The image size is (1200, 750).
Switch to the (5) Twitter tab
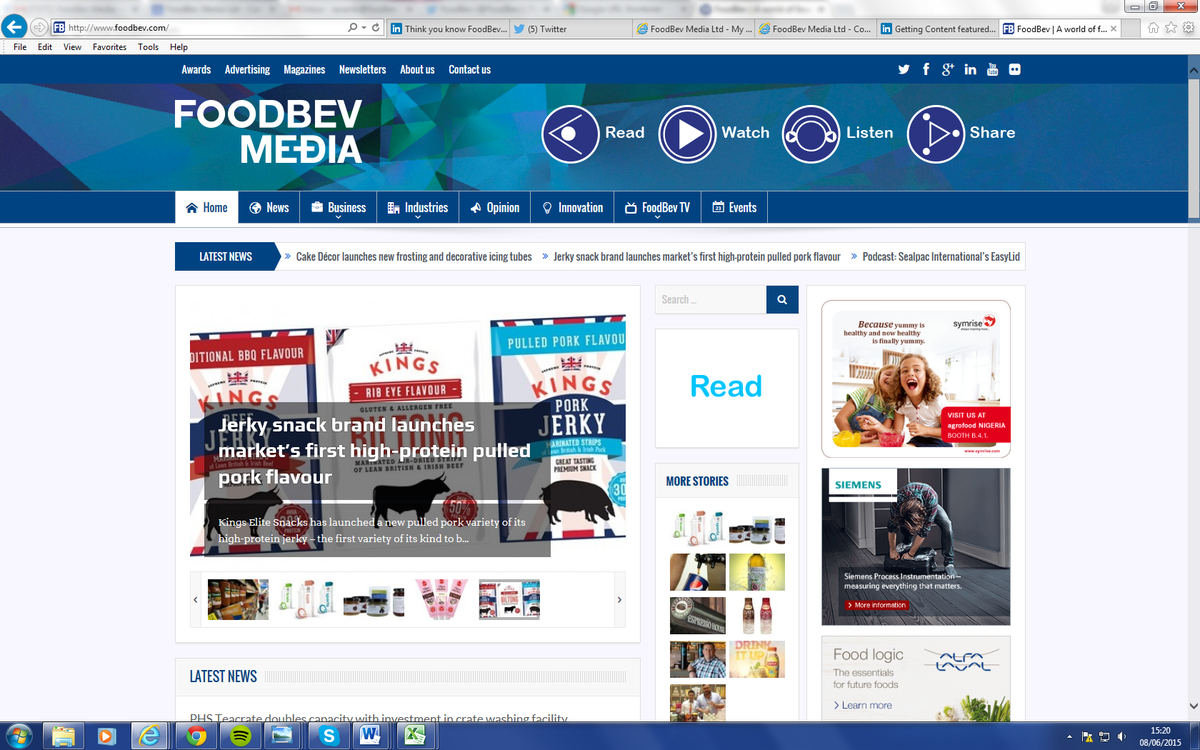(x=571, y=29)
